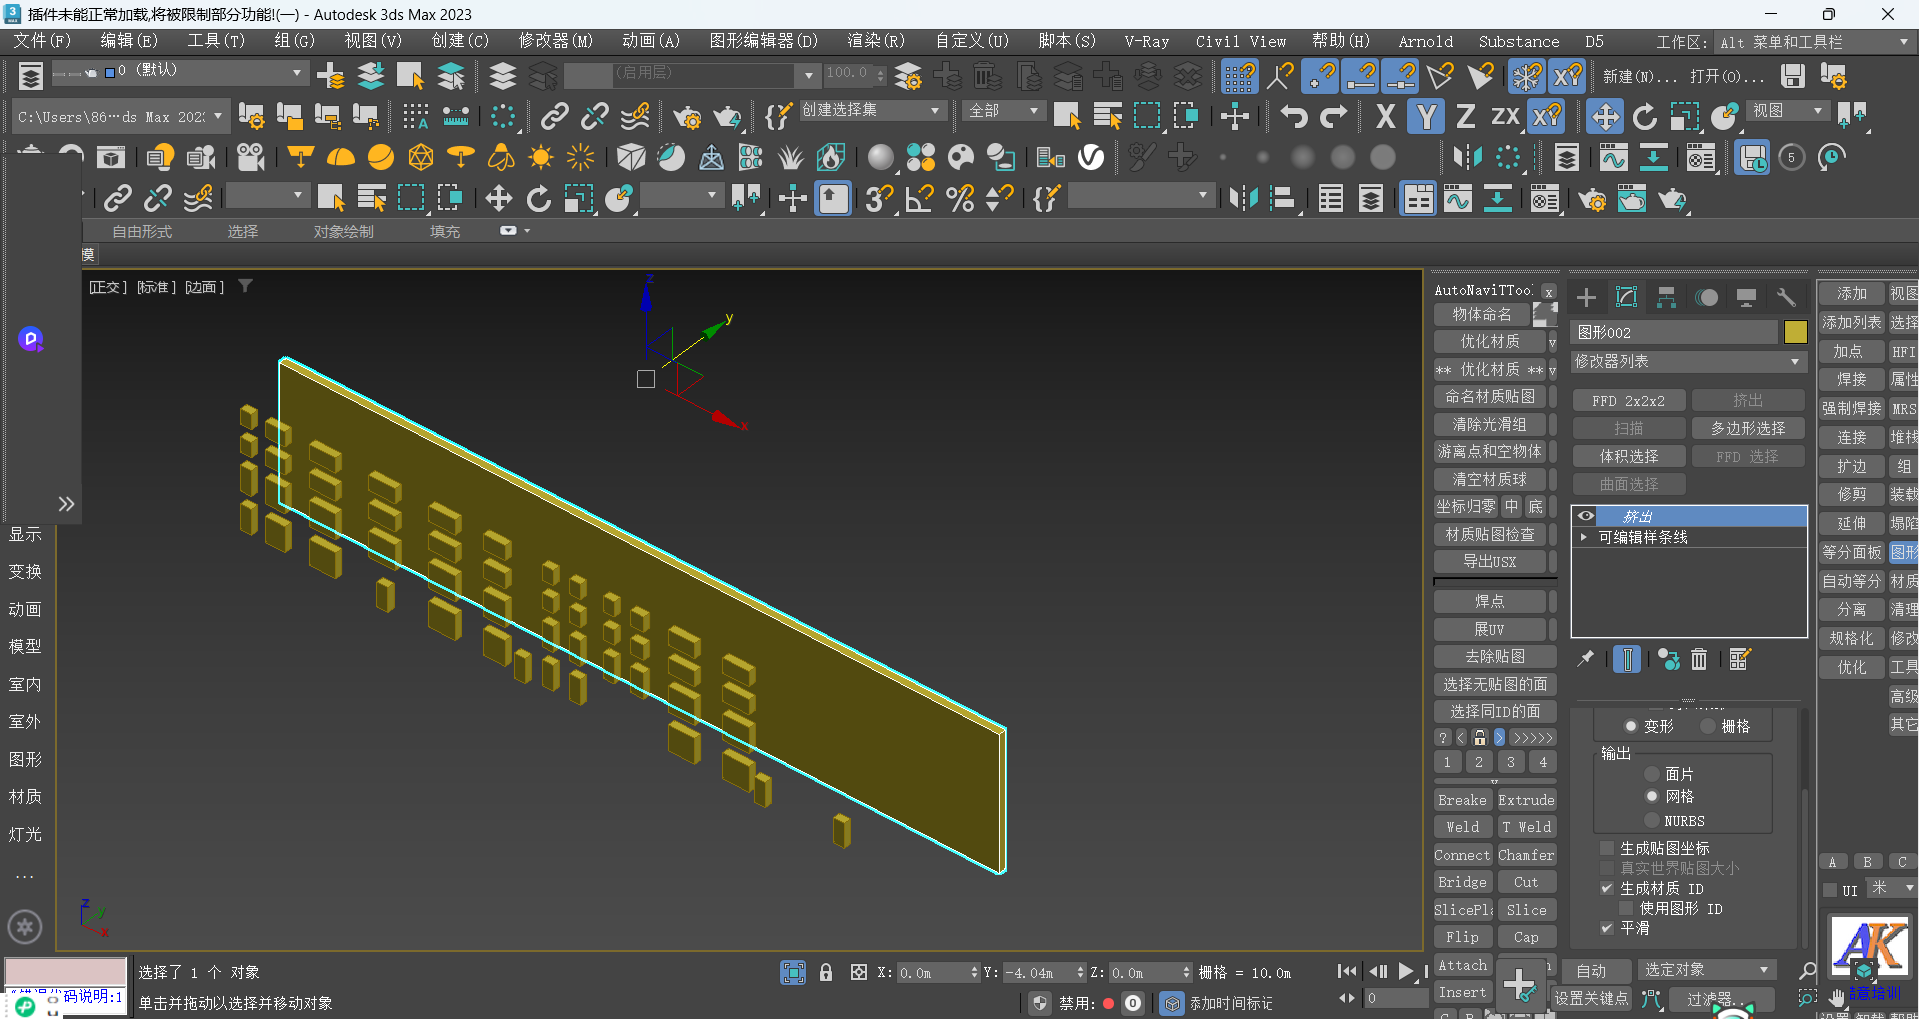Screen dimensions: 1919x1019
Task: Toggle eye visibility of 挤出 modifier
Action: 1586,516
